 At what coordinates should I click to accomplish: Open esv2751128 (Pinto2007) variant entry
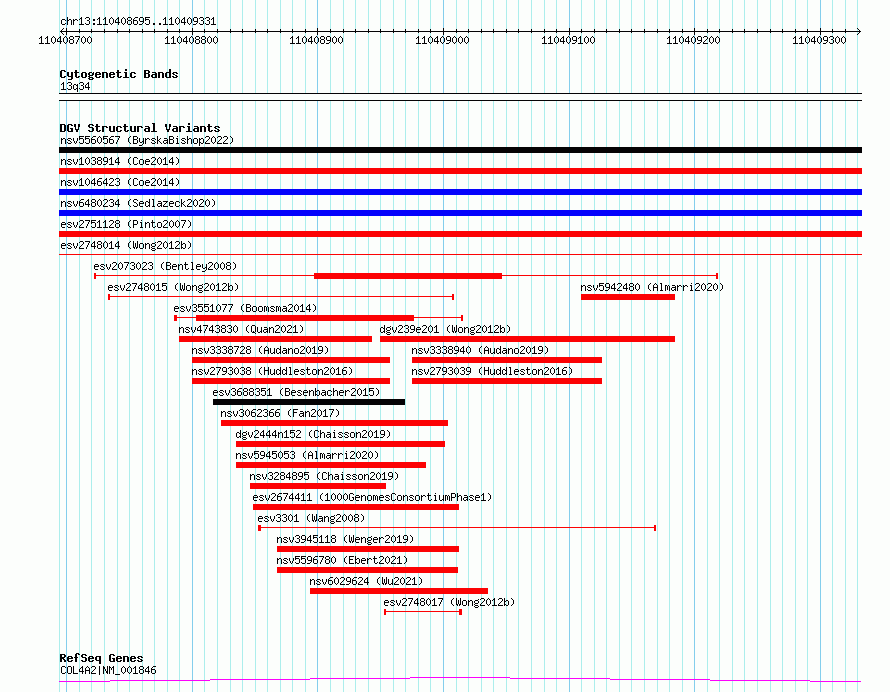click(x=126, y=224)
